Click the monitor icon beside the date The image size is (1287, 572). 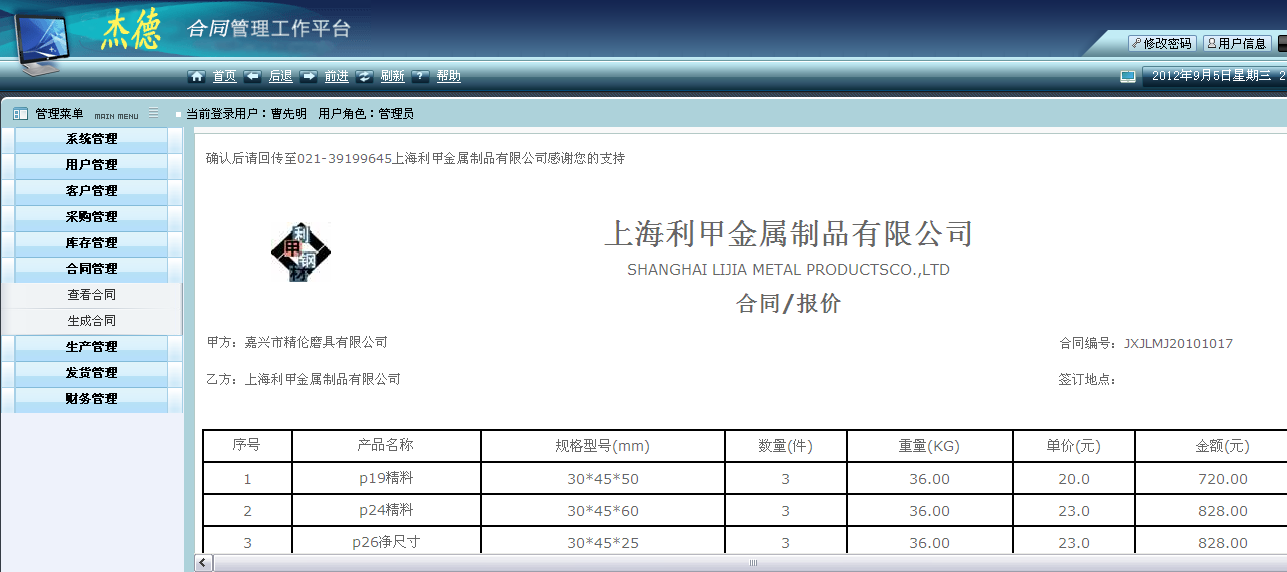1128,76
